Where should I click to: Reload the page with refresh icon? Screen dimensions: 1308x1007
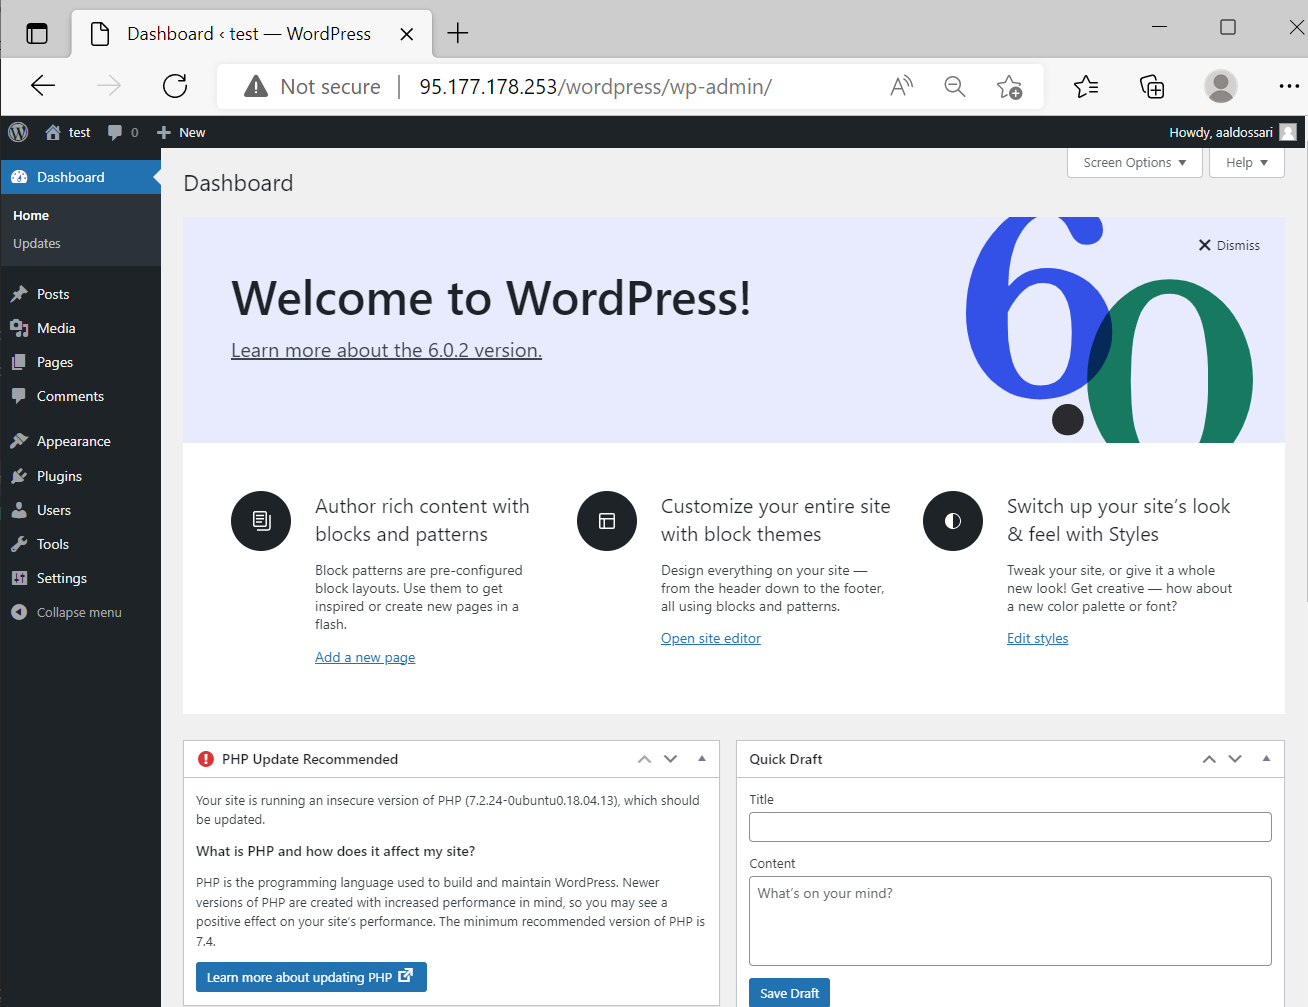175,86
